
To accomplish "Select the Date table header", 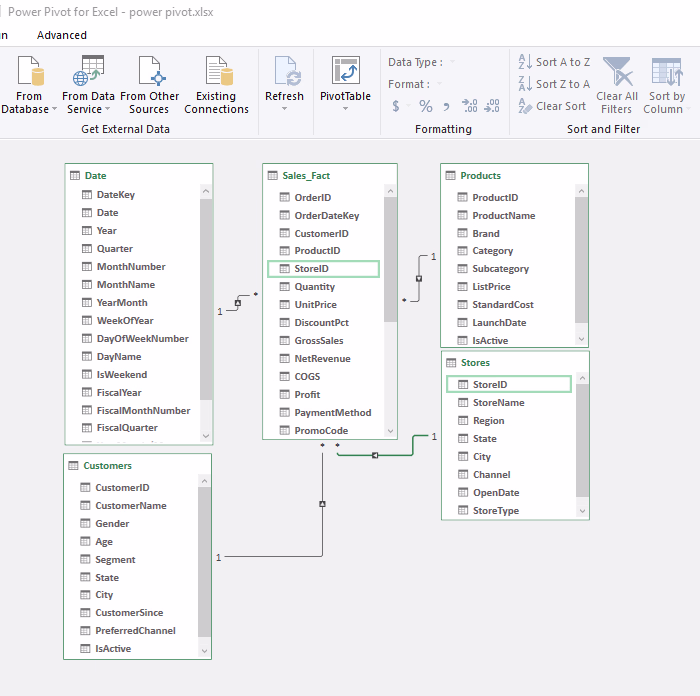I will click(138, 175).
